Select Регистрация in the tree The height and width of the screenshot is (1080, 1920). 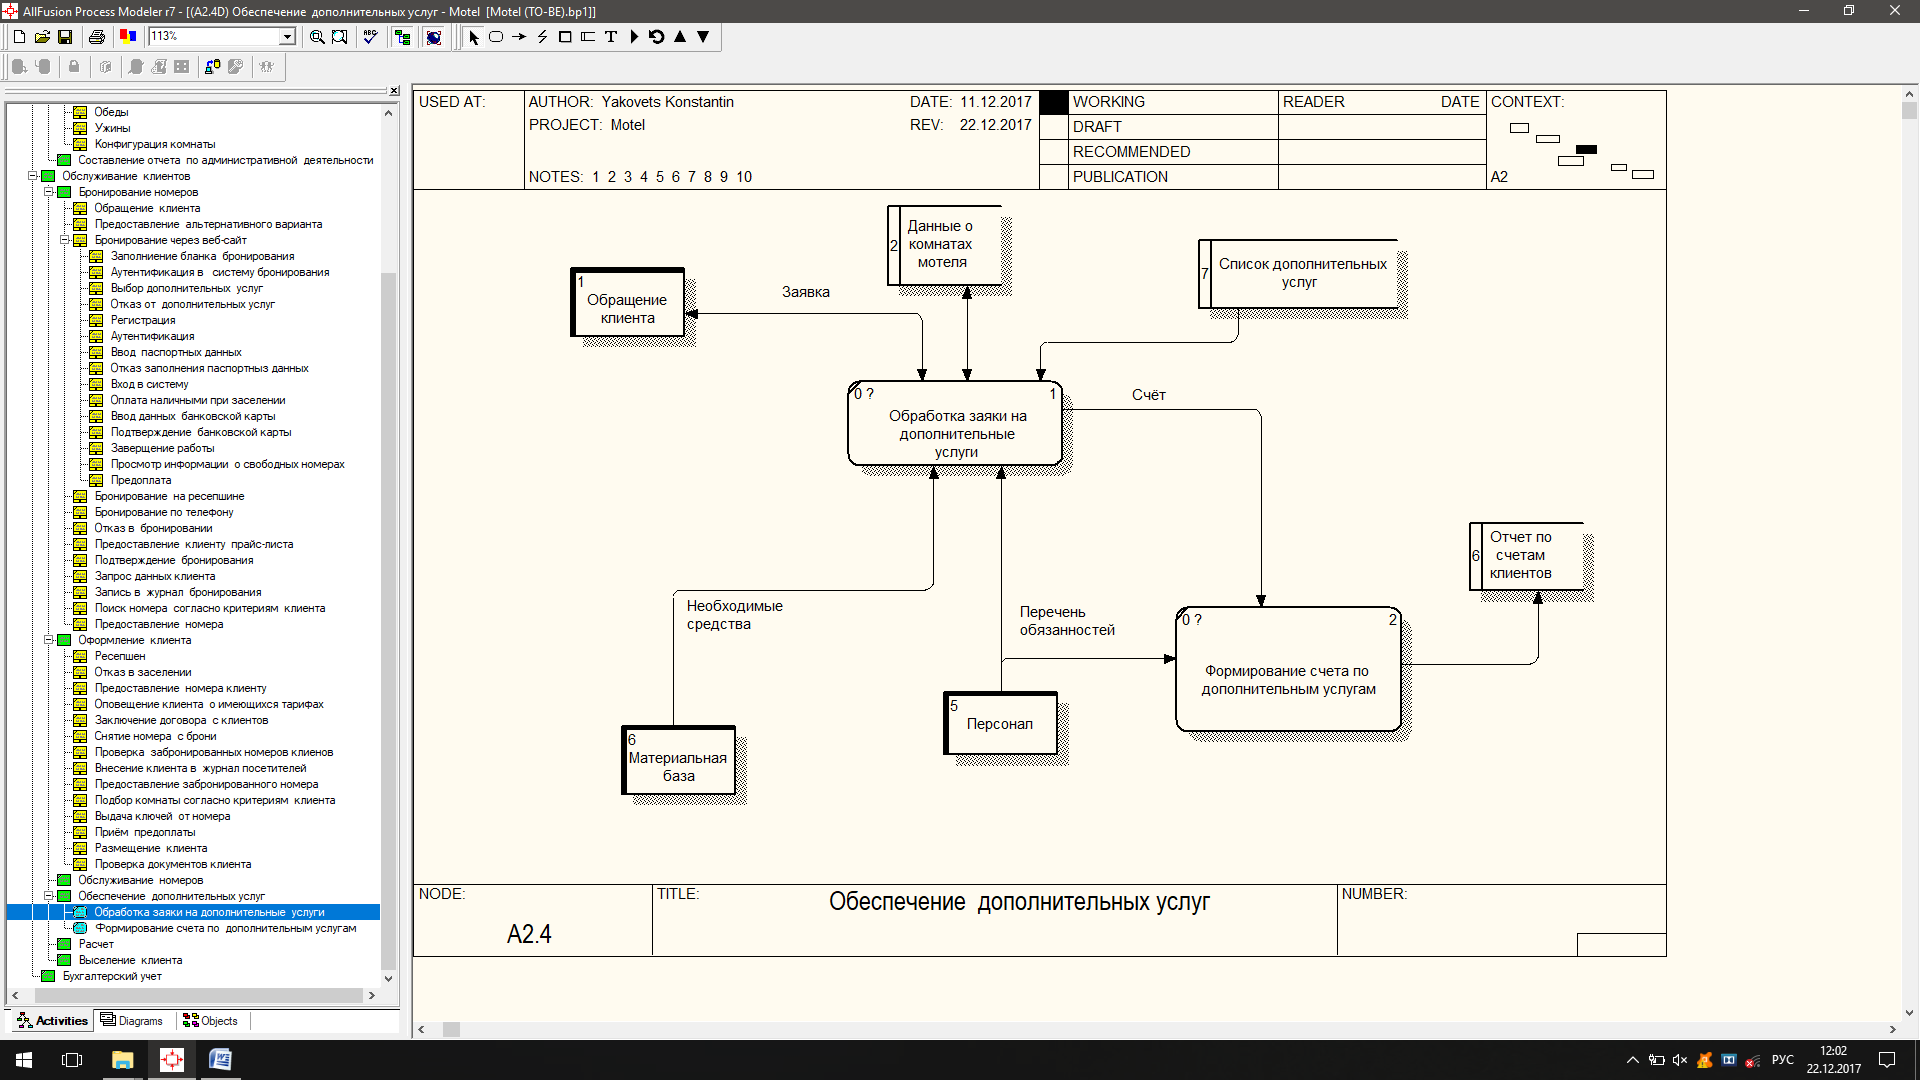pos(143,320)
